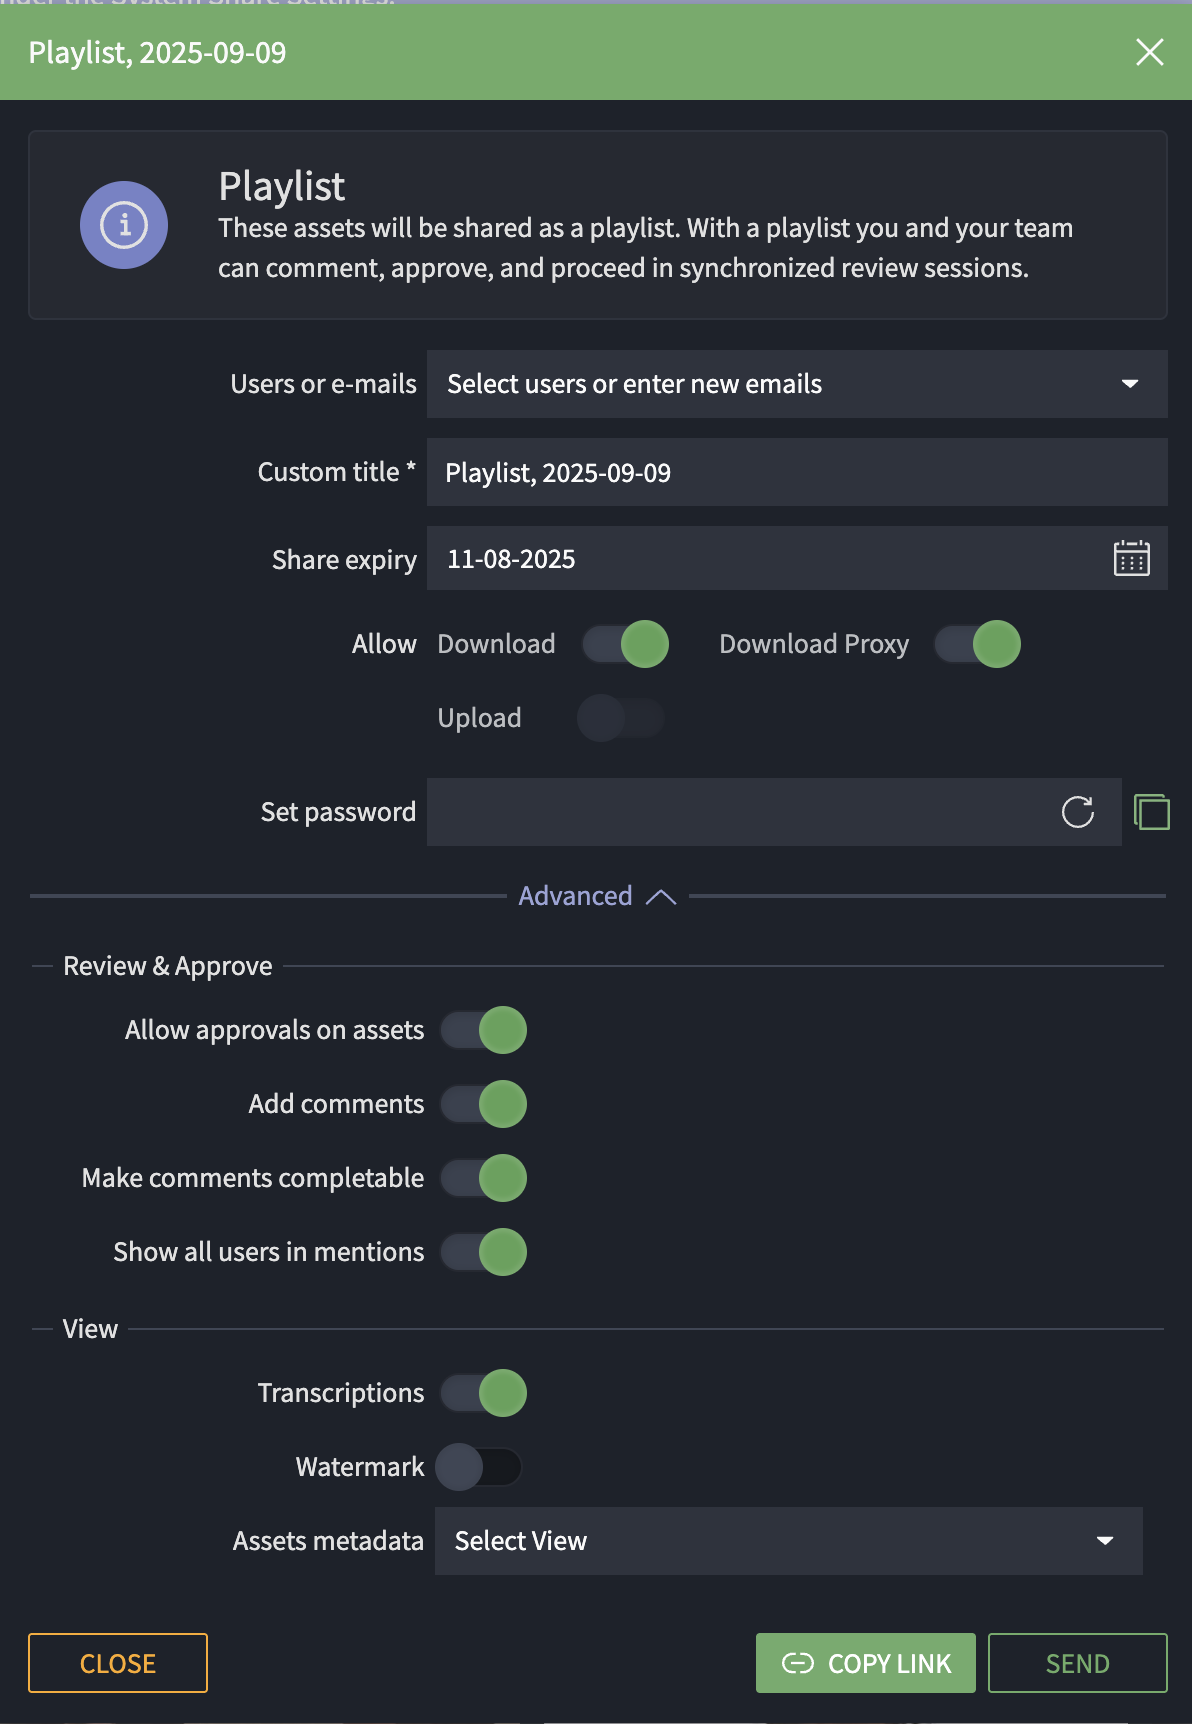
Task: Disable the Transcriptions toggle
Action: (484, 1393)
